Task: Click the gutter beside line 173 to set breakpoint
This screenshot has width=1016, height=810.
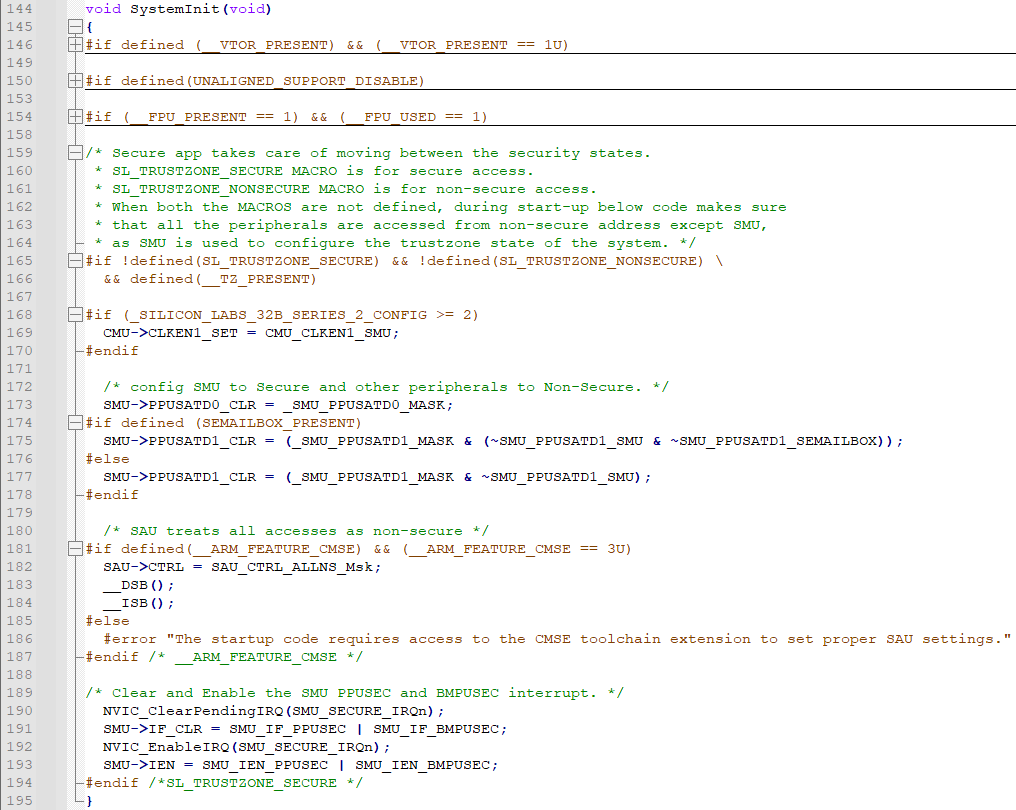Action: [50, 405]
